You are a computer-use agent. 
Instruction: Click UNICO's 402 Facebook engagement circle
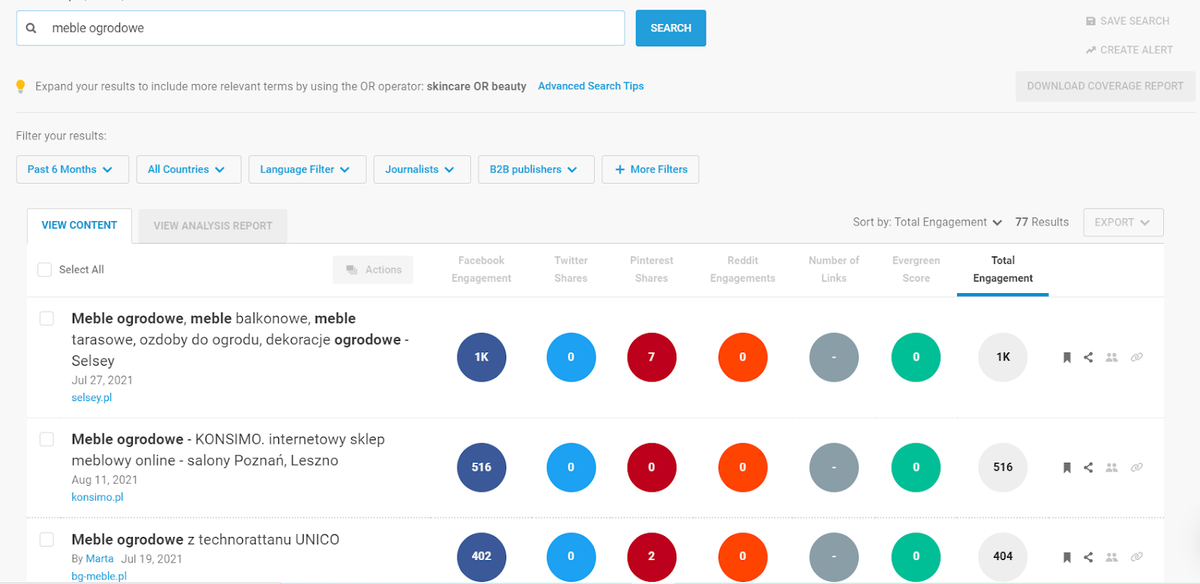pos(481,556)
